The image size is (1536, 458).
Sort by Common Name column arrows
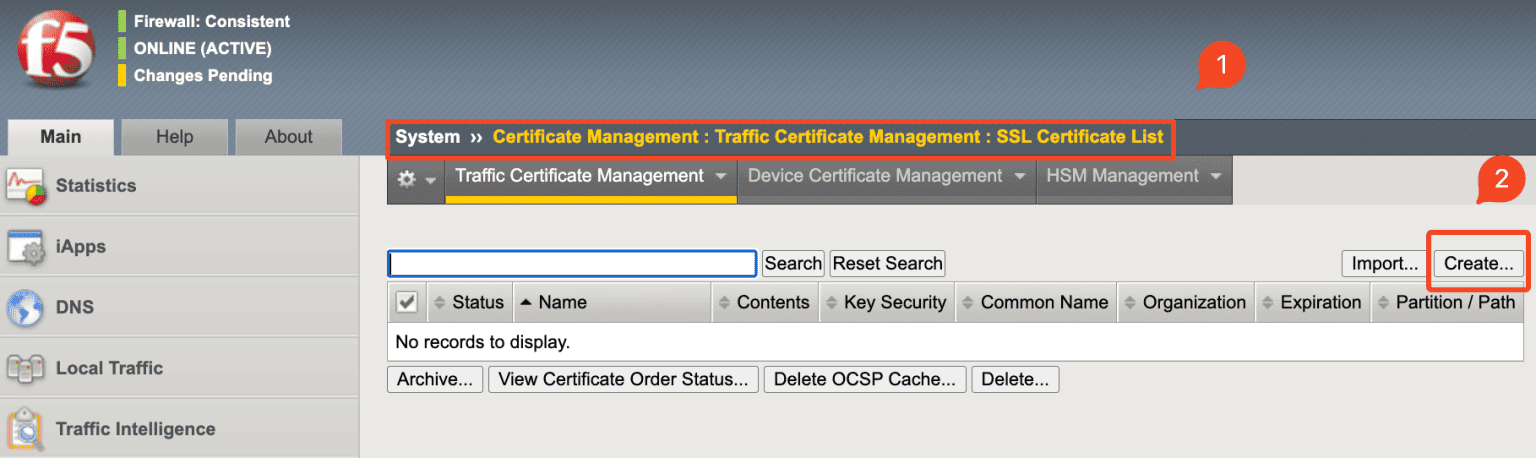click(x=968, y=303)
